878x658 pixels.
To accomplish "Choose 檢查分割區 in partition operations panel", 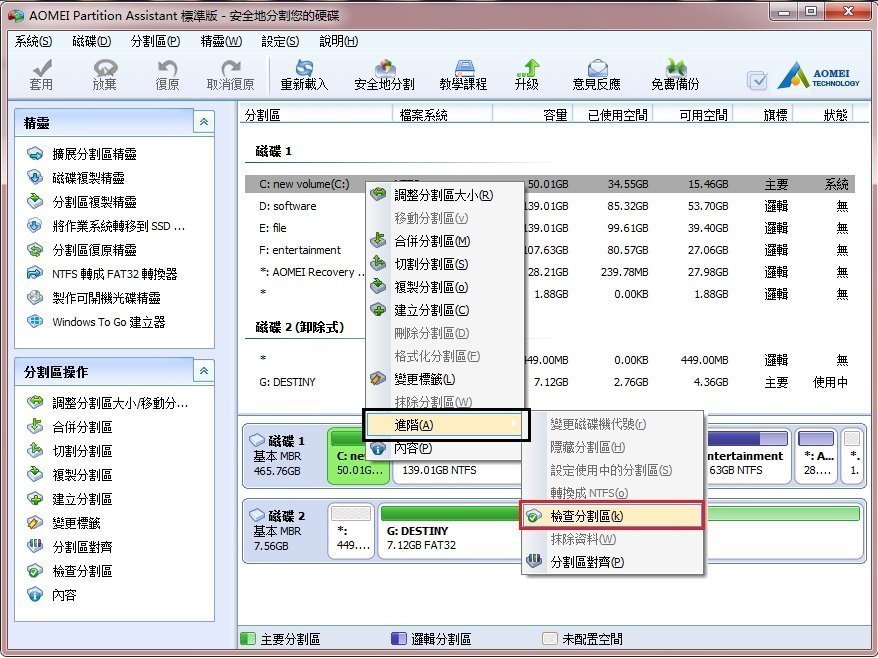I will tap(69, 571).
